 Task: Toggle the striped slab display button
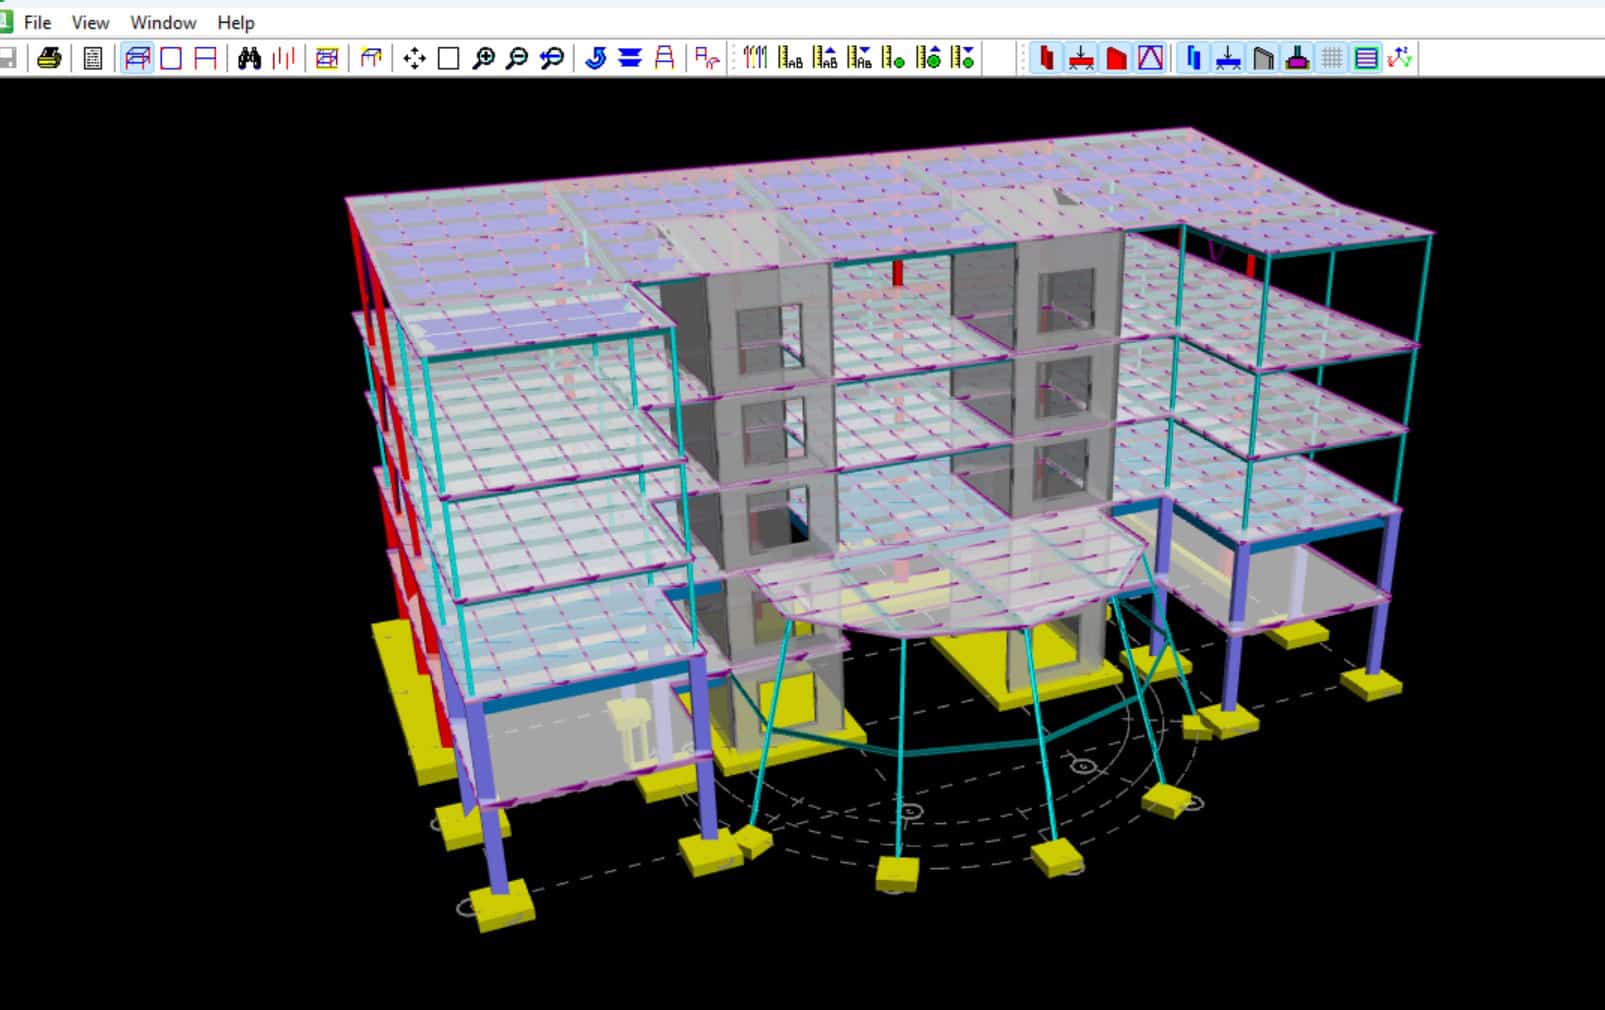(1366, 58)
